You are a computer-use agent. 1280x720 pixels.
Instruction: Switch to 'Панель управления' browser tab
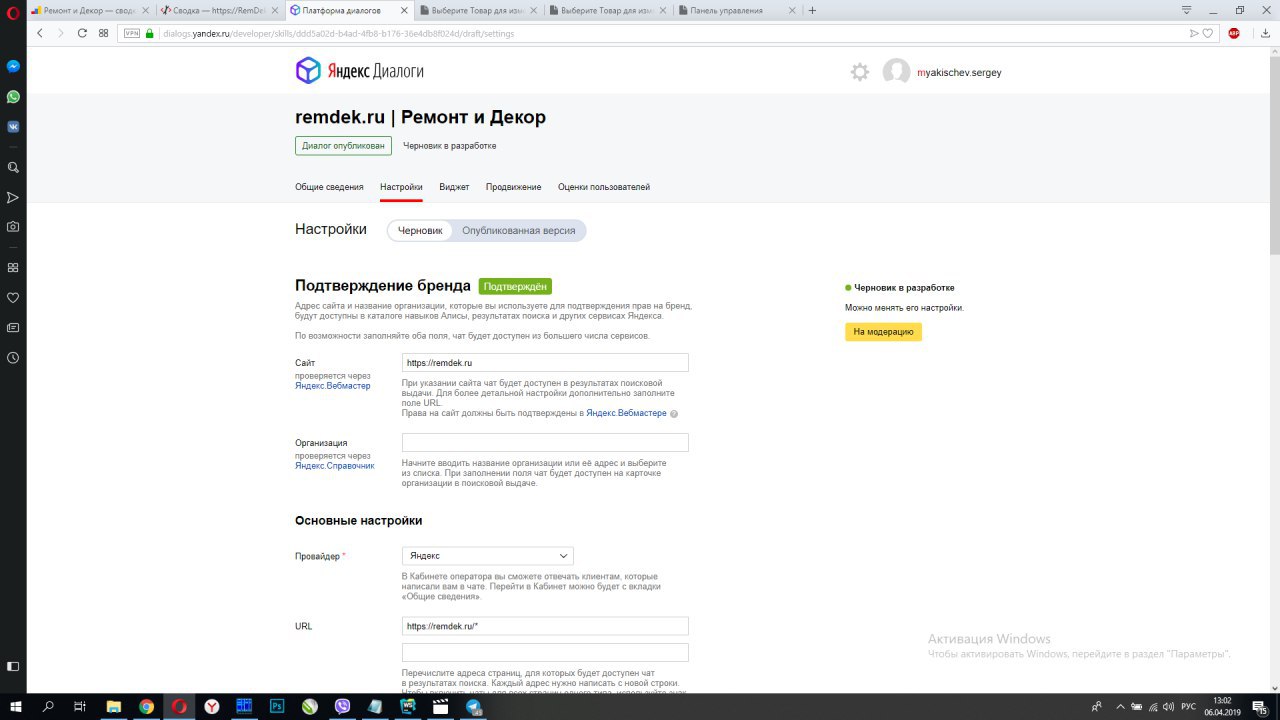pos(737,11)
